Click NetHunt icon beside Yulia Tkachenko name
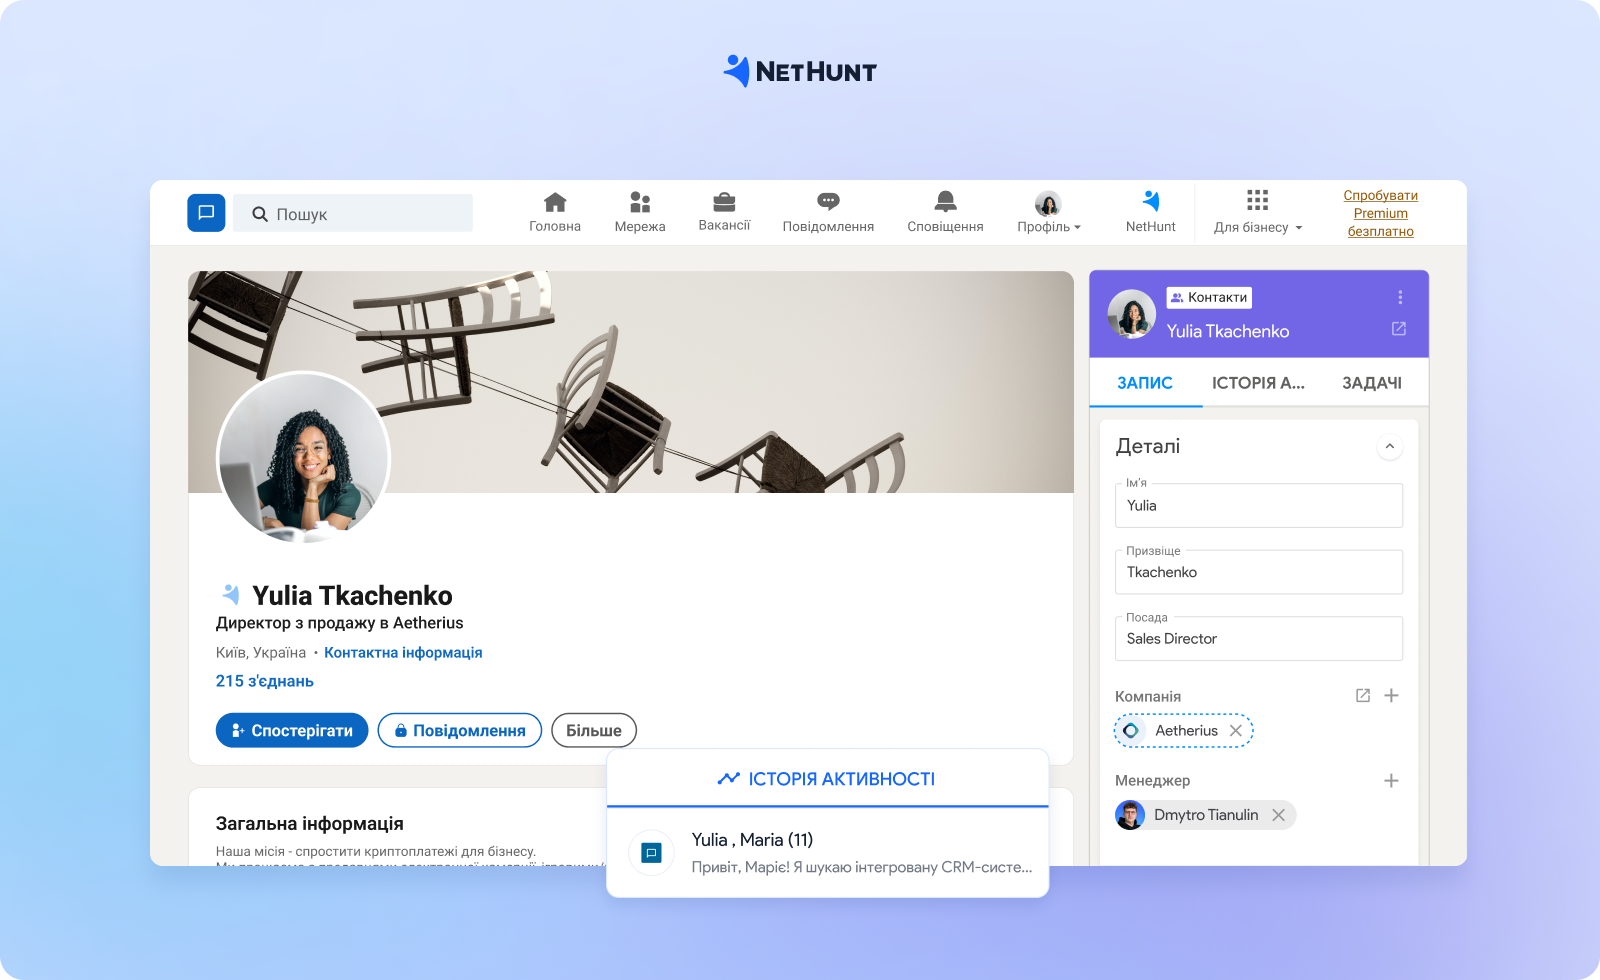Viewport: 1600px width, 980px height. click(231, 594)
